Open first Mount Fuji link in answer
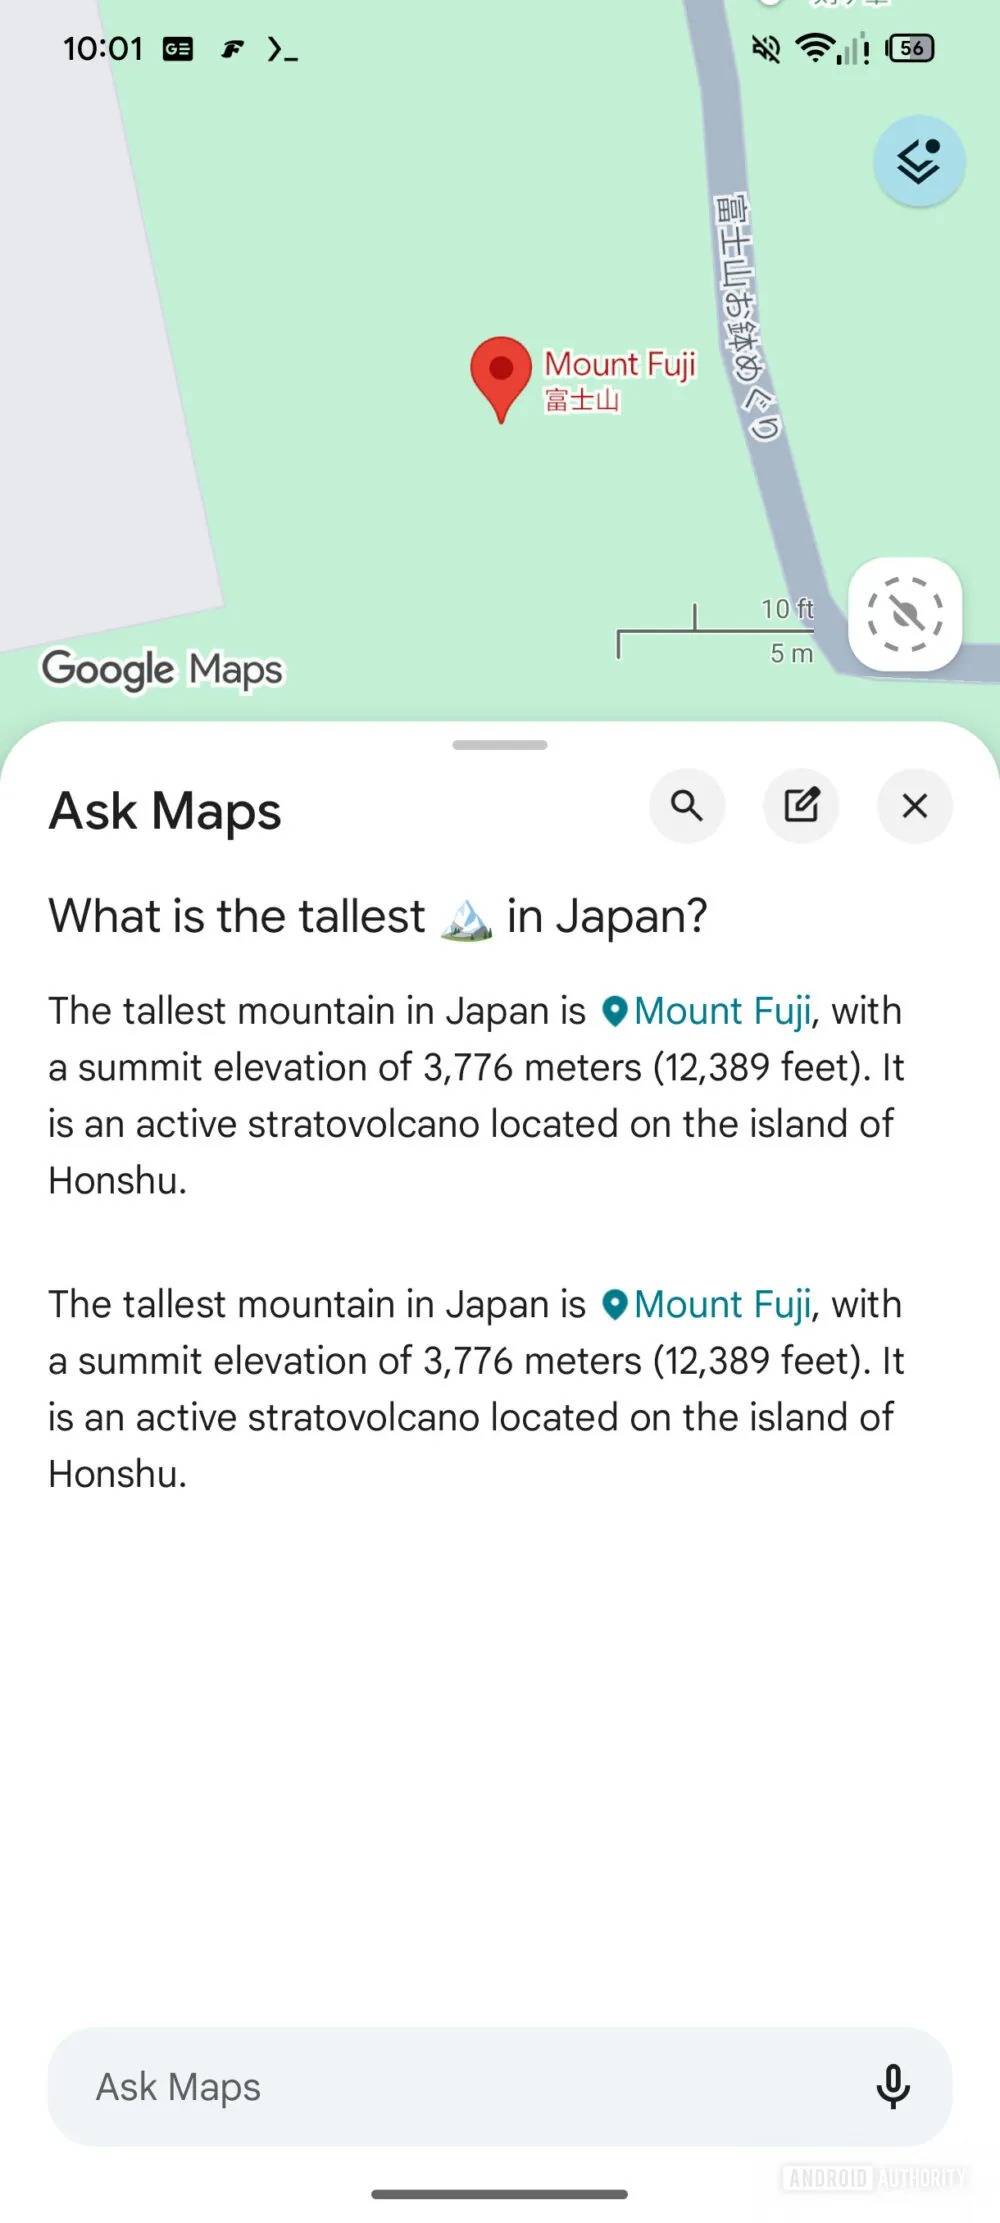 [720, 1011]
